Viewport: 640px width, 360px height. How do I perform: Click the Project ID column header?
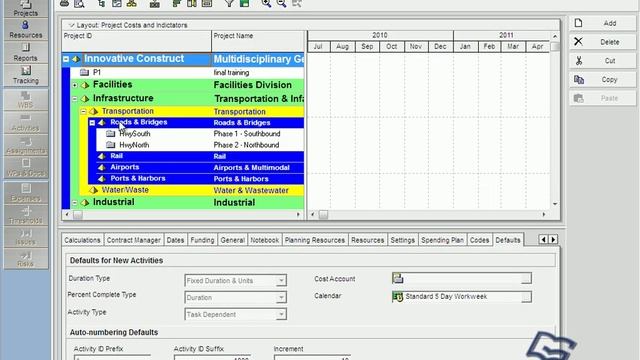tap(137, 41)
